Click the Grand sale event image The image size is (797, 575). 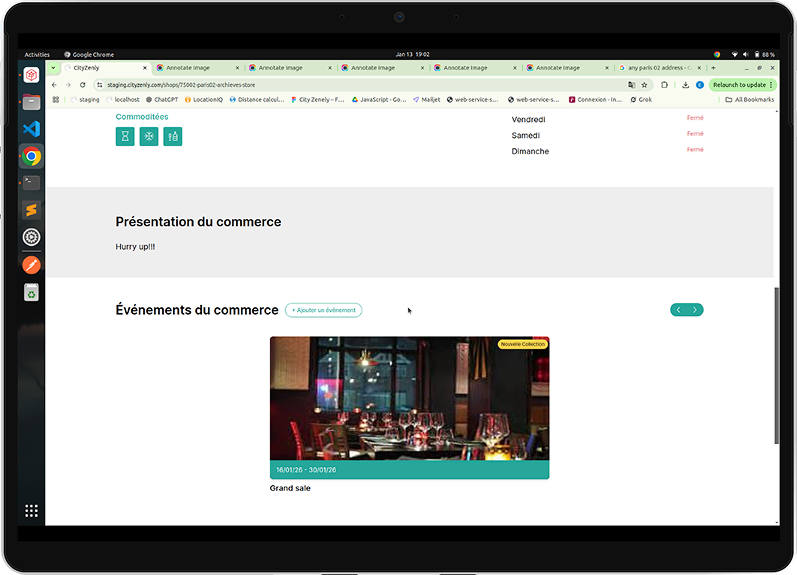(410, 398)
